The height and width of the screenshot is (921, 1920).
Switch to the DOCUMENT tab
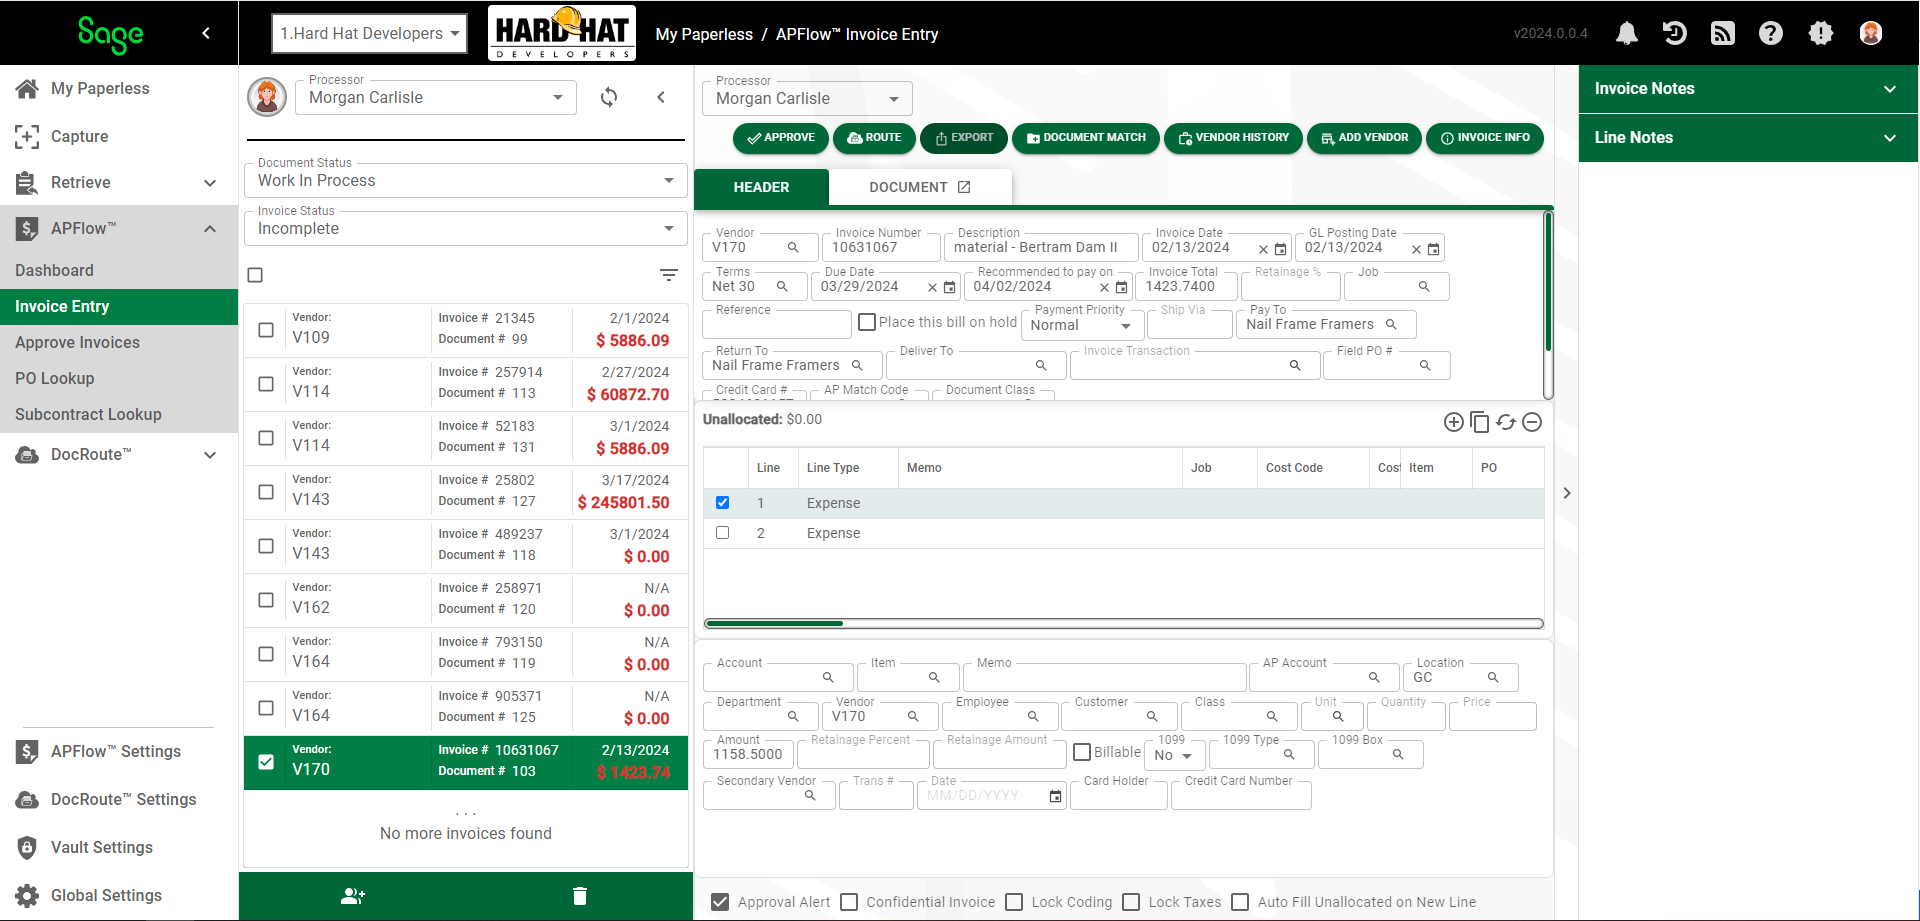(x=920, y=187)
